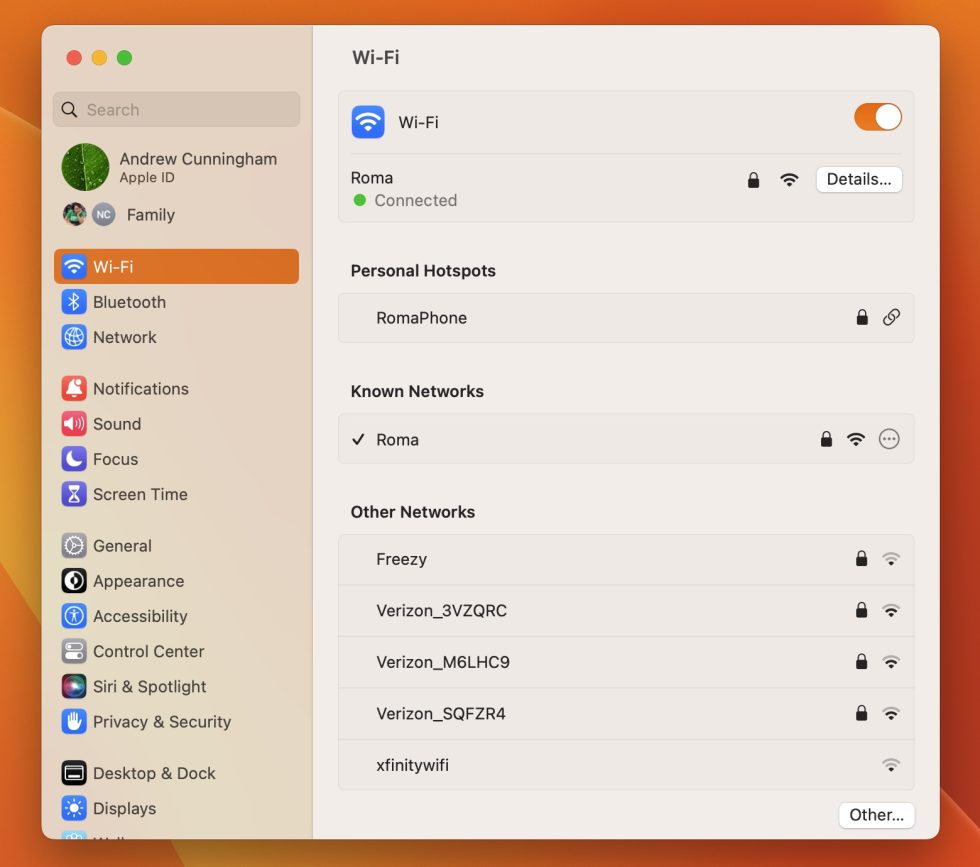Click the lock icon beside Freezy network
This screenshot has width=980, height=867.
(x=861, y=559)
